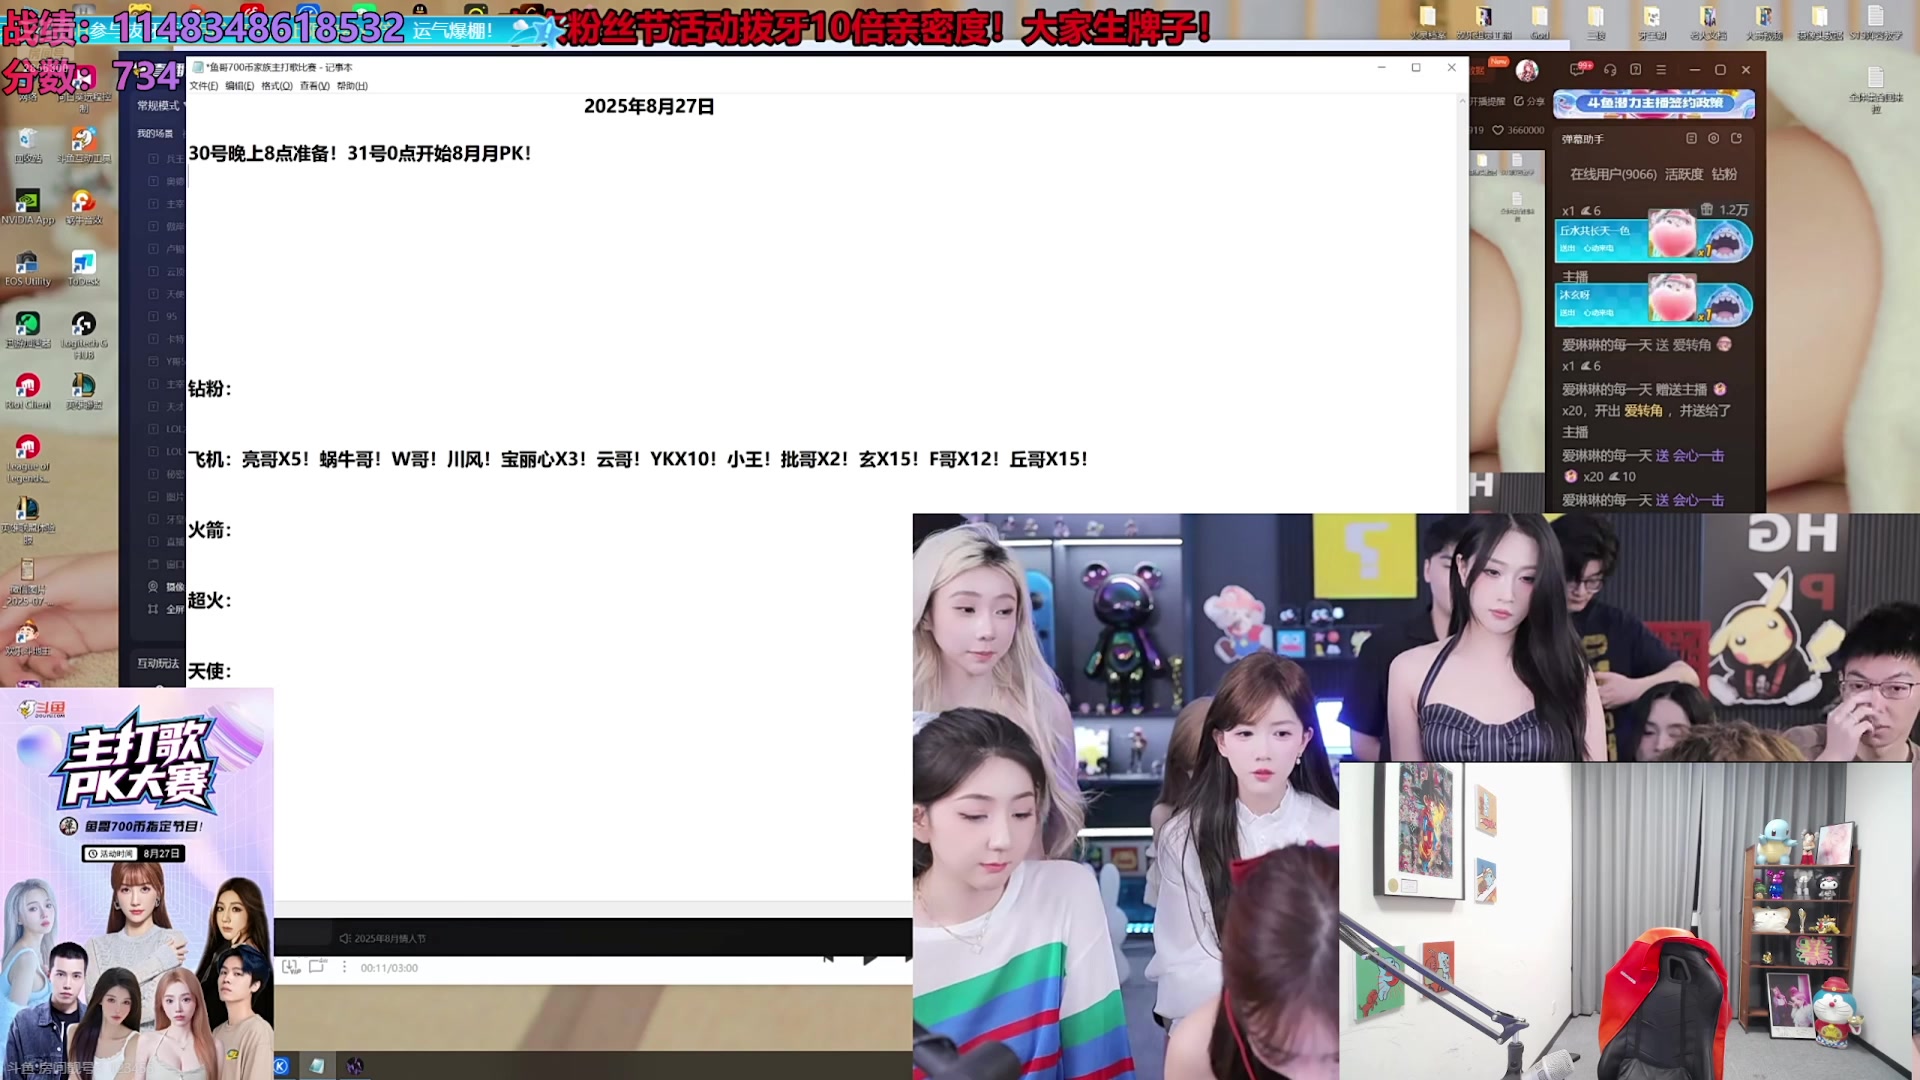Image resolution: width=1920 pixels, height=1080 pixels.
Task: Click the 丘水共长天一色 gift banner
Action: coord(1654,241)
